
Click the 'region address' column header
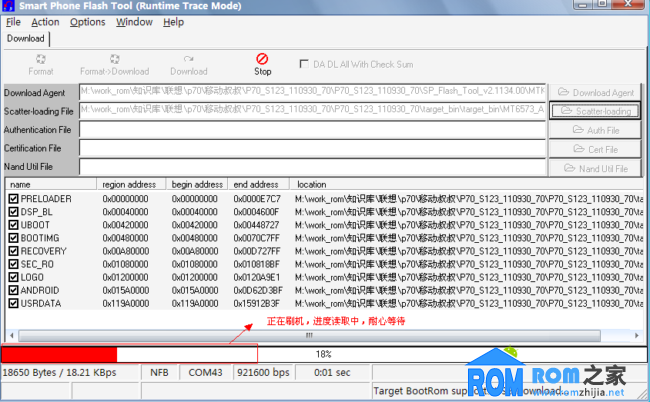tap(131, 184)
